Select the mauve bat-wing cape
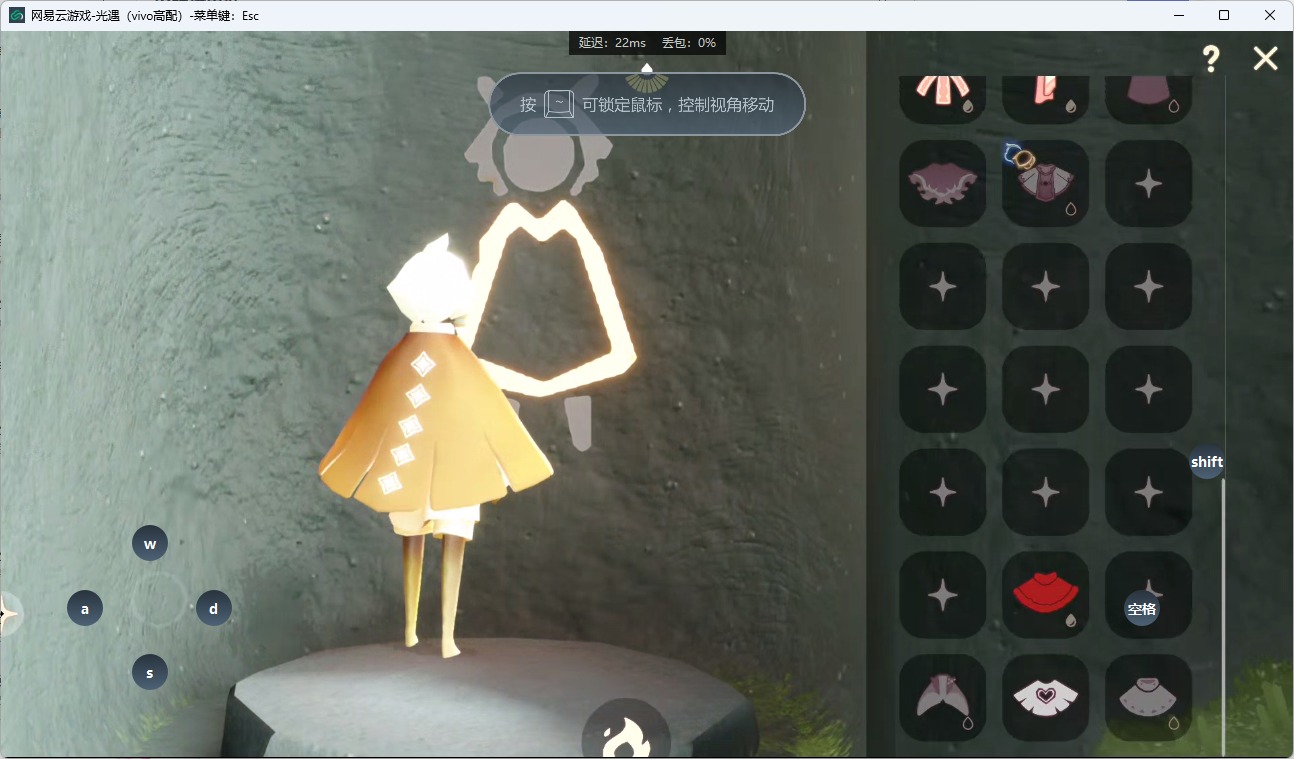1294x759 pixels. 943,698
